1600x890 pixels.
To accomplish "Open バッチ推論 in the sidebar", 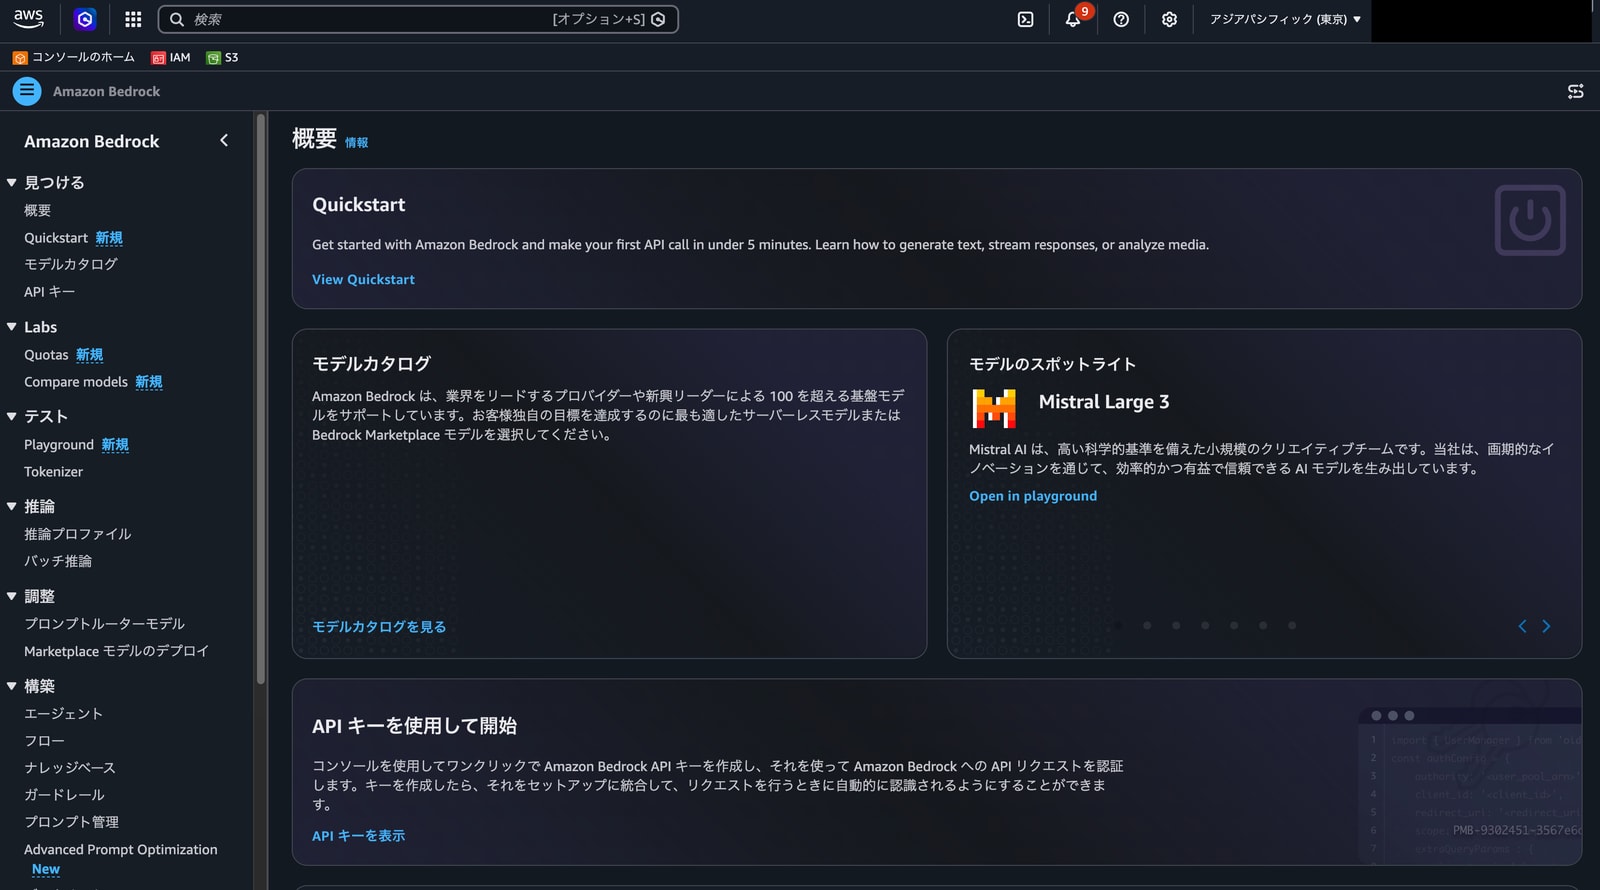I will (58, 561).
